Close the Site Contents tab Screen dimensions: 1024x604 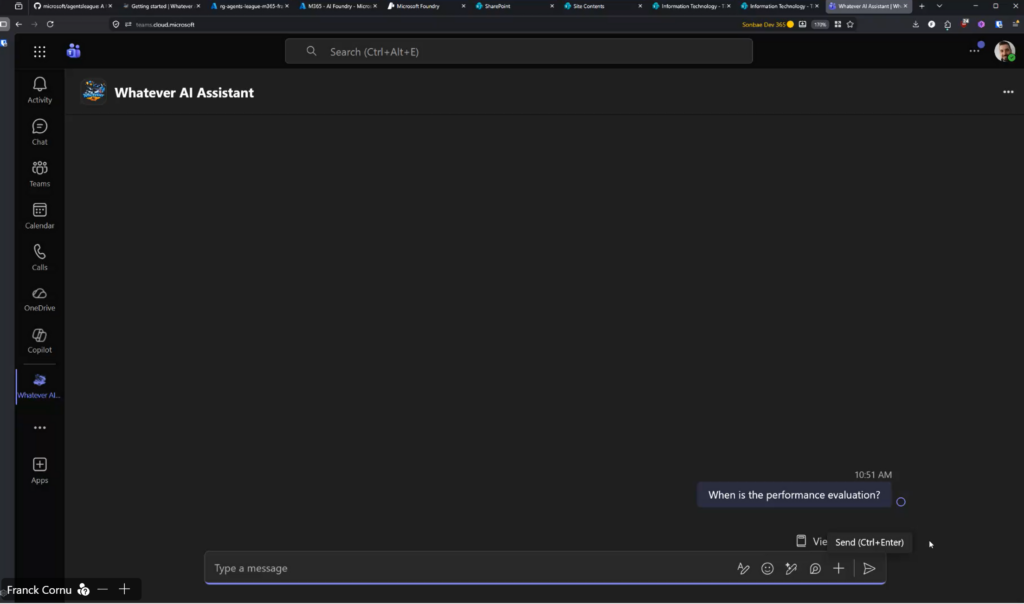point(639,6)
